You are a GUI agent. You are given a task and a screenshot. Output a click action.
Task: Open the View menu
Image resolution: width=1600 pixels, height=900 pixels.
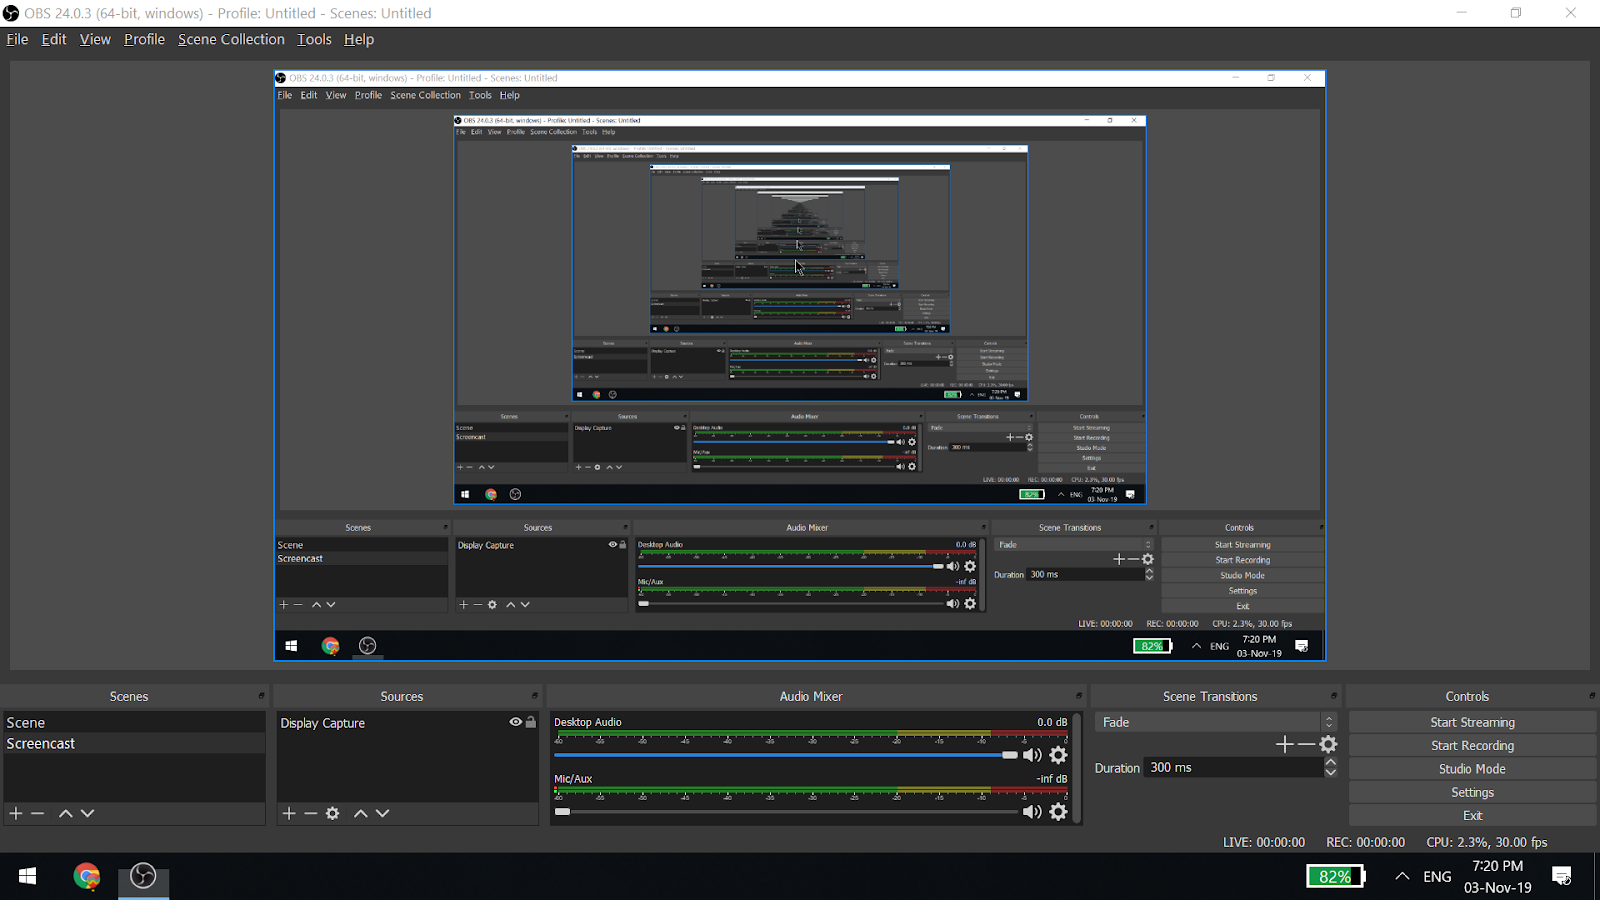(95, 39)
